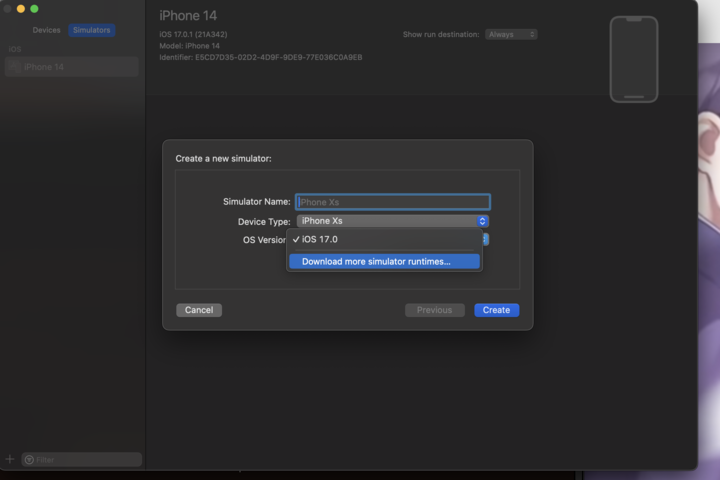
Task: Click the iPhone 14 heading title
Action: [188, 16]
